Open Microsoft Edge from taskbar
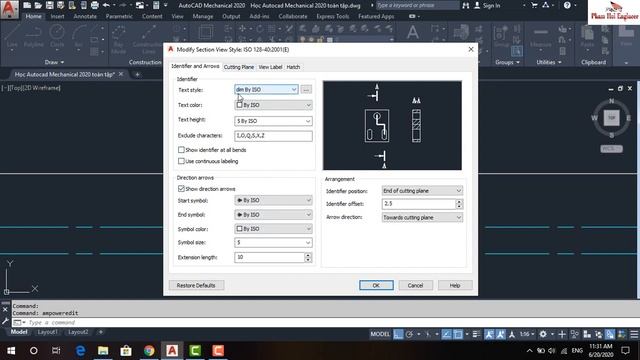 point(80,351)
